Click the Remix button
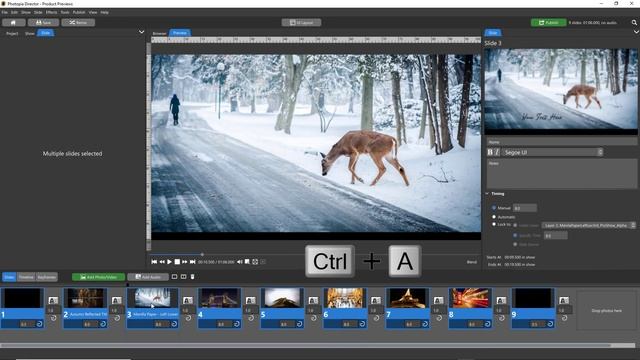The image size is (640, 360). [x=78, y=22]
